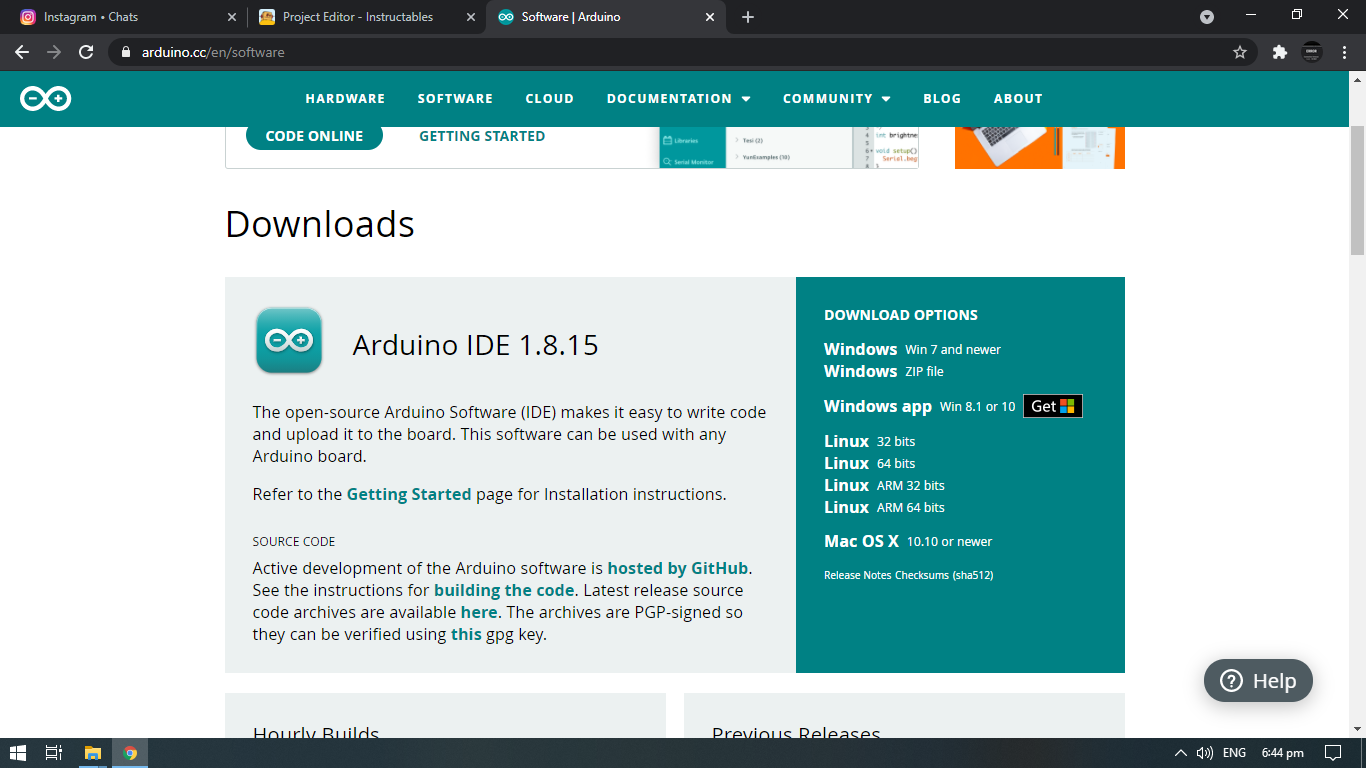Viewport: 1366px width, 768px height.
Task: Follow the hosted by GitHub link
Action: point(678,568)
